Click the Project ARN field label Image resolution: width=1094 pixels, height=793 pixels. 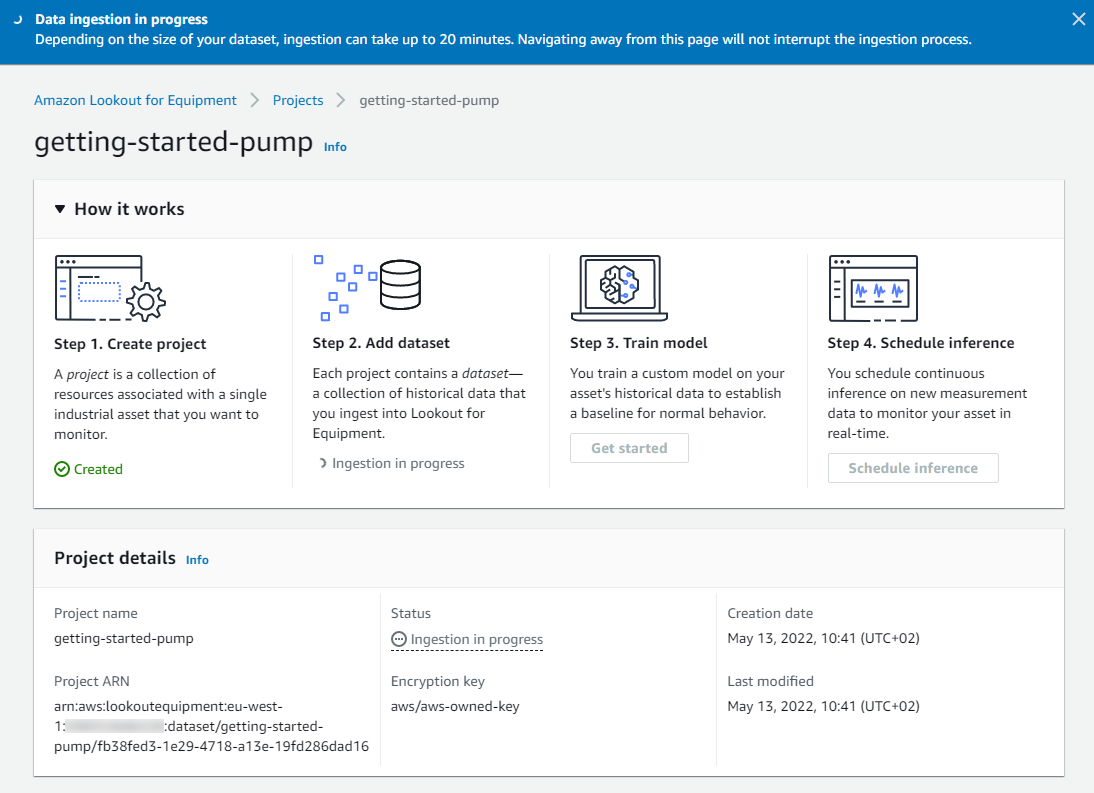coord(92,681)
